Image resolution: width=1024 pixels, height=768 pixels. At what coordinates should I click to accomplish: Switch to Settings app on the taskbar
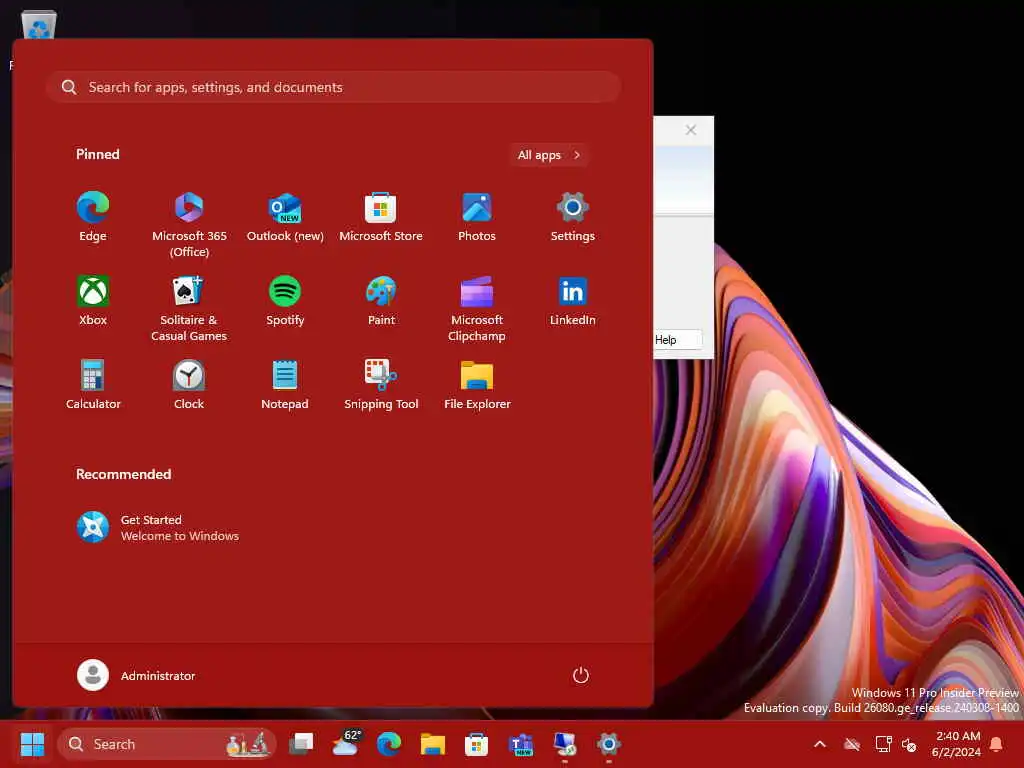pyautogui.click(x=608, y=744)
